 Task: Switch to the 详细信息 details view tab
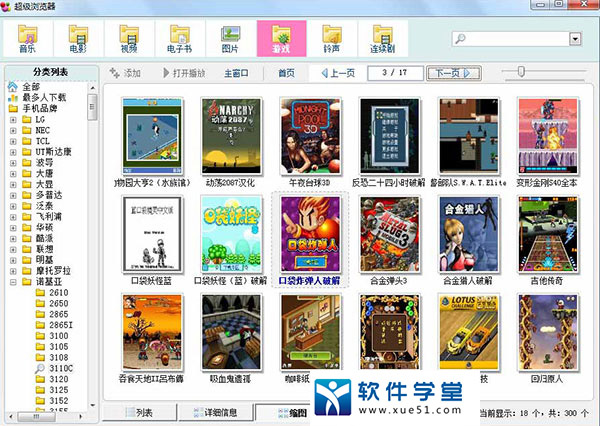(x=215, y=413)
